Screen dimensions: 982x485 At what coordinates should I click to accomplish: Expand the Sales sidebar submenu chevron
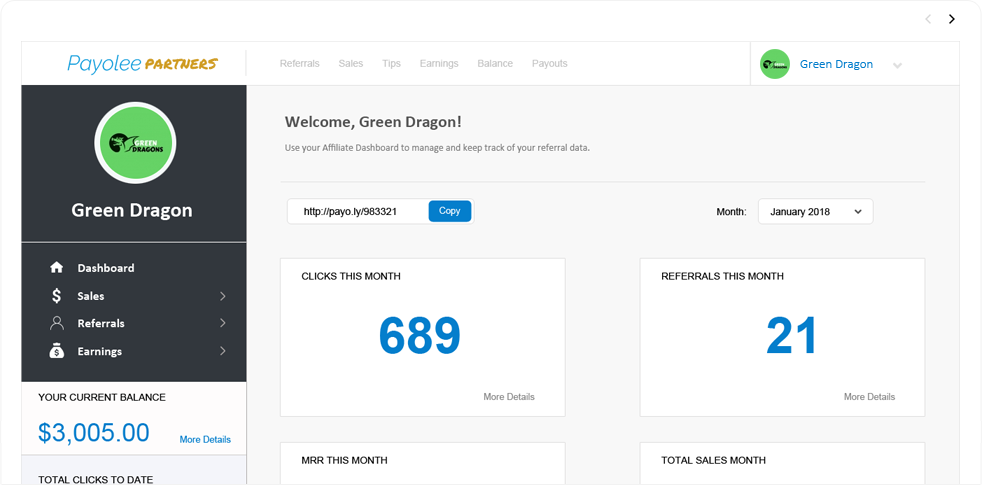[x=222, y=296]
